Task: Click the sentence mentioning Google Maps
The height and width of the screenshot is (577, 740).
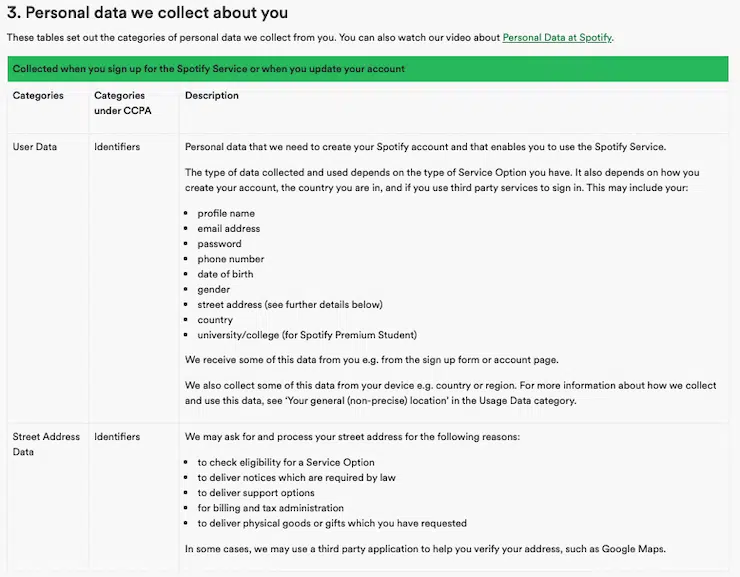Action: click(x=425, y=548)
